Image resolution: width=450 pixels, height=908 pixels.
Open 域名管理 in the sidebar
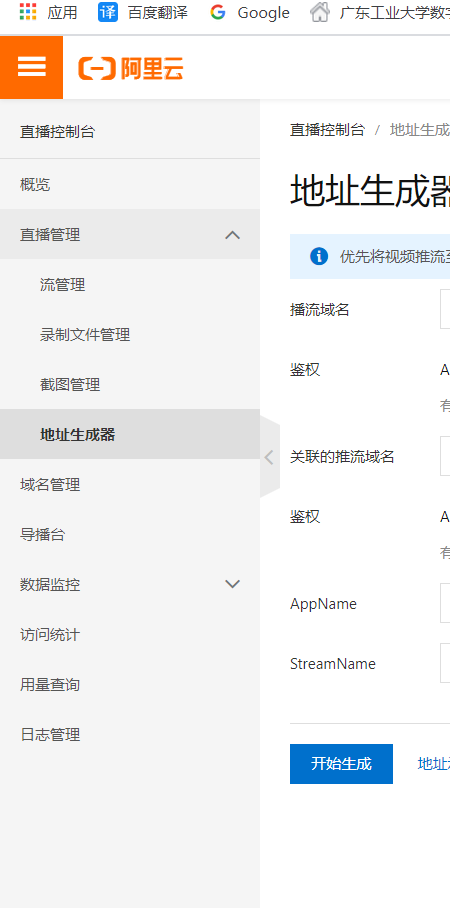pos(130,484)
